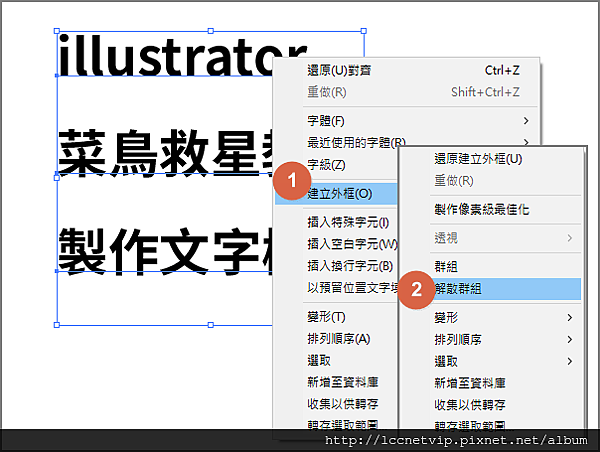Select the 字級(Z) menu entry
Image resolution: width=600 pixels, height=452 pixels.
coord(326,165)
